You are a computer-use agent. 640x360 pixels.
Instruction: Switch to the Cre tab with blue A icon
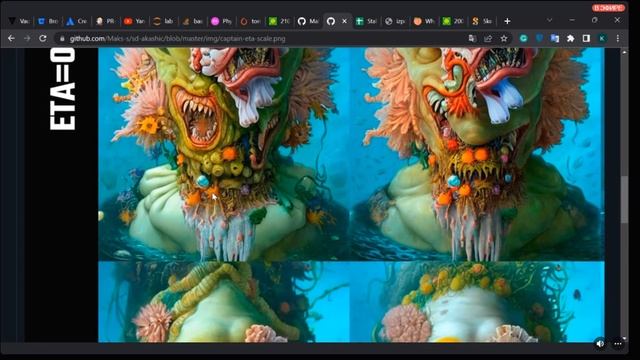pyautogui.click(x=77, y=21)
